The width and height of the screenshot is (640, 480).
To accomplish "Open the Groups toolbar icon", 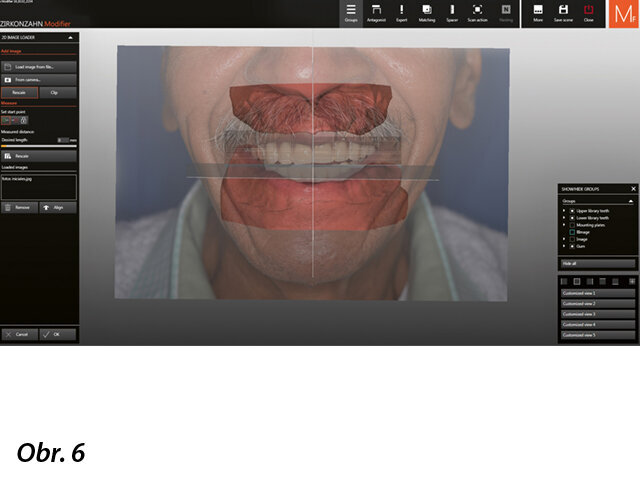I will click(x=351, y=13).
